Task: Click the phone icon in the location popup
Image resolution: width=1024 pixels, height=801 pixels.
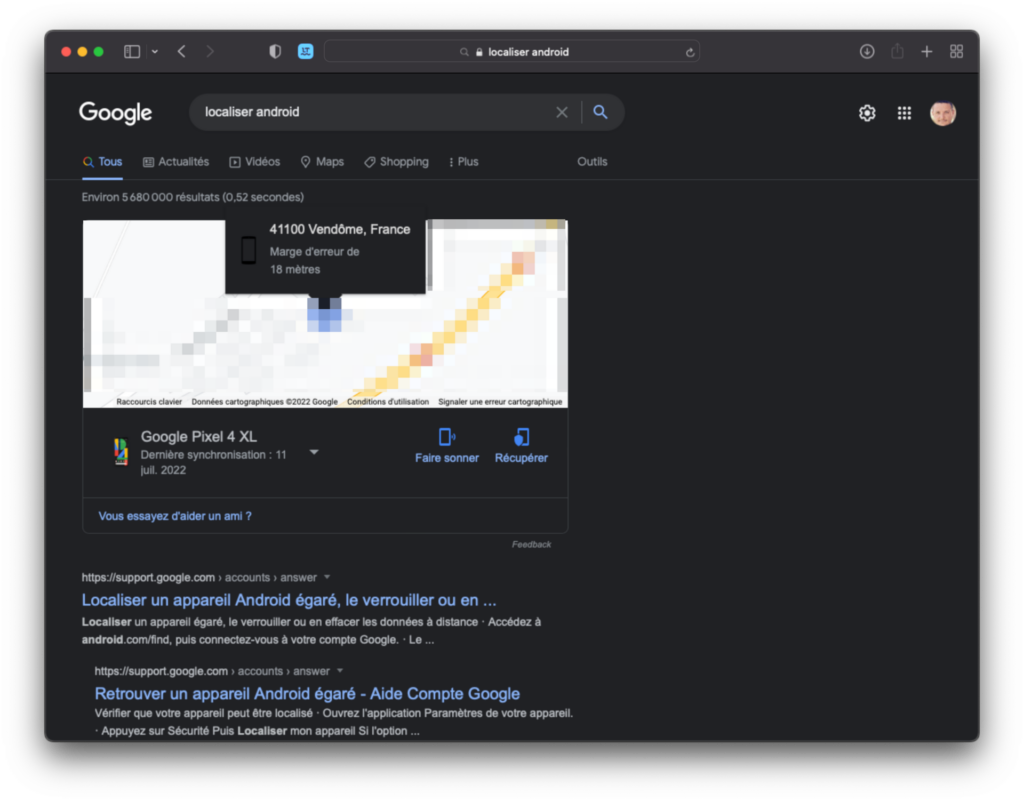Action: (x=249, y=249)
